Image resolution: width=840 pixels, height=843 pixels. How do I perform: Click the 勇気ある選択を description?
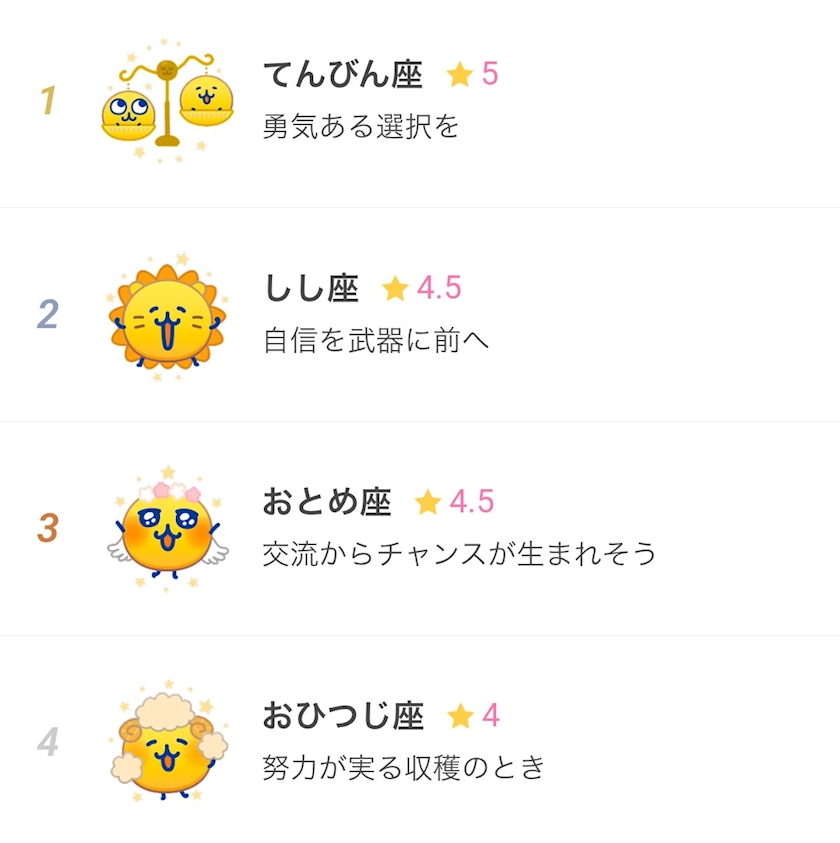[361, 127]
